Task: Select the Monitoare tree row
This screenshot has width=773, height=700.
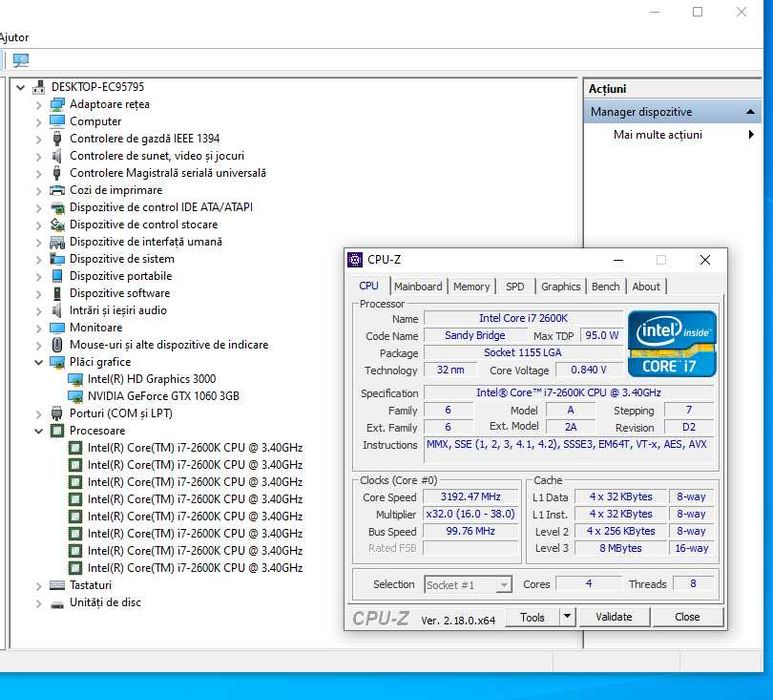Action: point(96,328)
